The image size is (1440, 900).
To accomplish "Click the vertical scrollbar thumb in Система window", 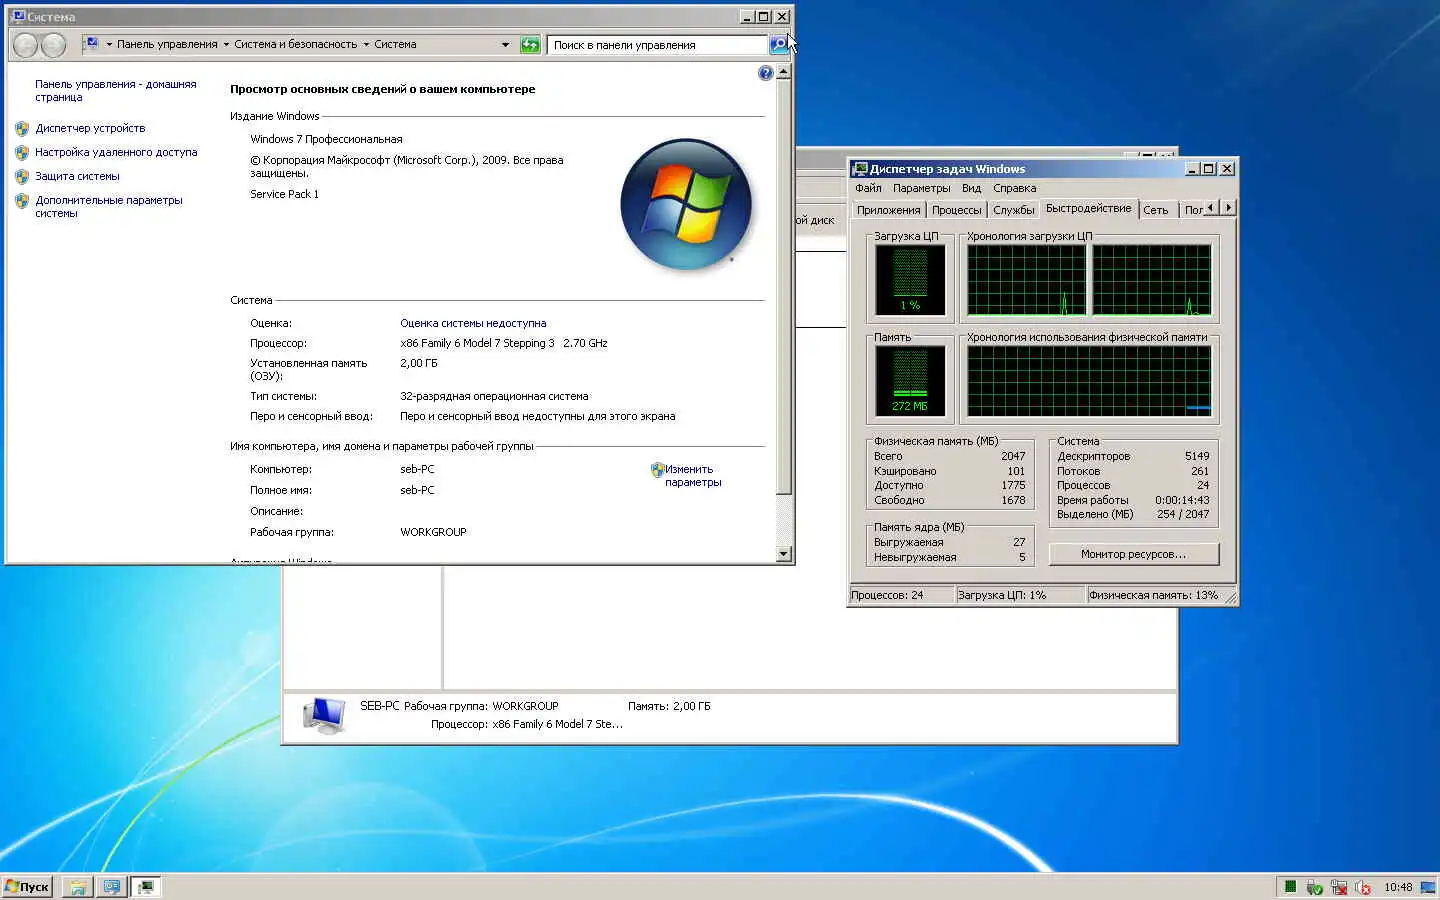I will click(x=783, y=287).
